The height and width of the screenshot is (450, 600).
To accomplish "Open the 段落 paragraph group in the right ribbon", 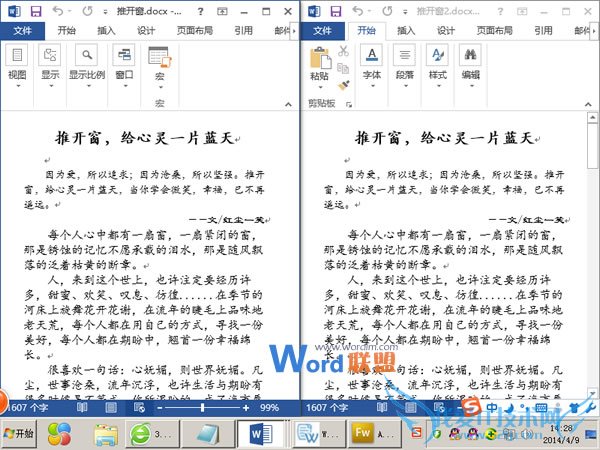I will [x=405, y=66].
